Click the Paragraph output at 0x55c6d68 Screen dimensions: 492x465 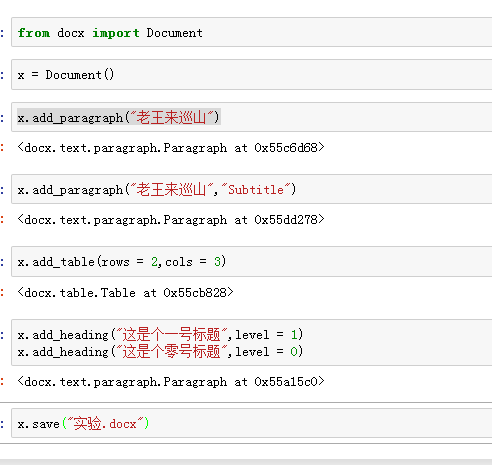[x=171, y=148]
